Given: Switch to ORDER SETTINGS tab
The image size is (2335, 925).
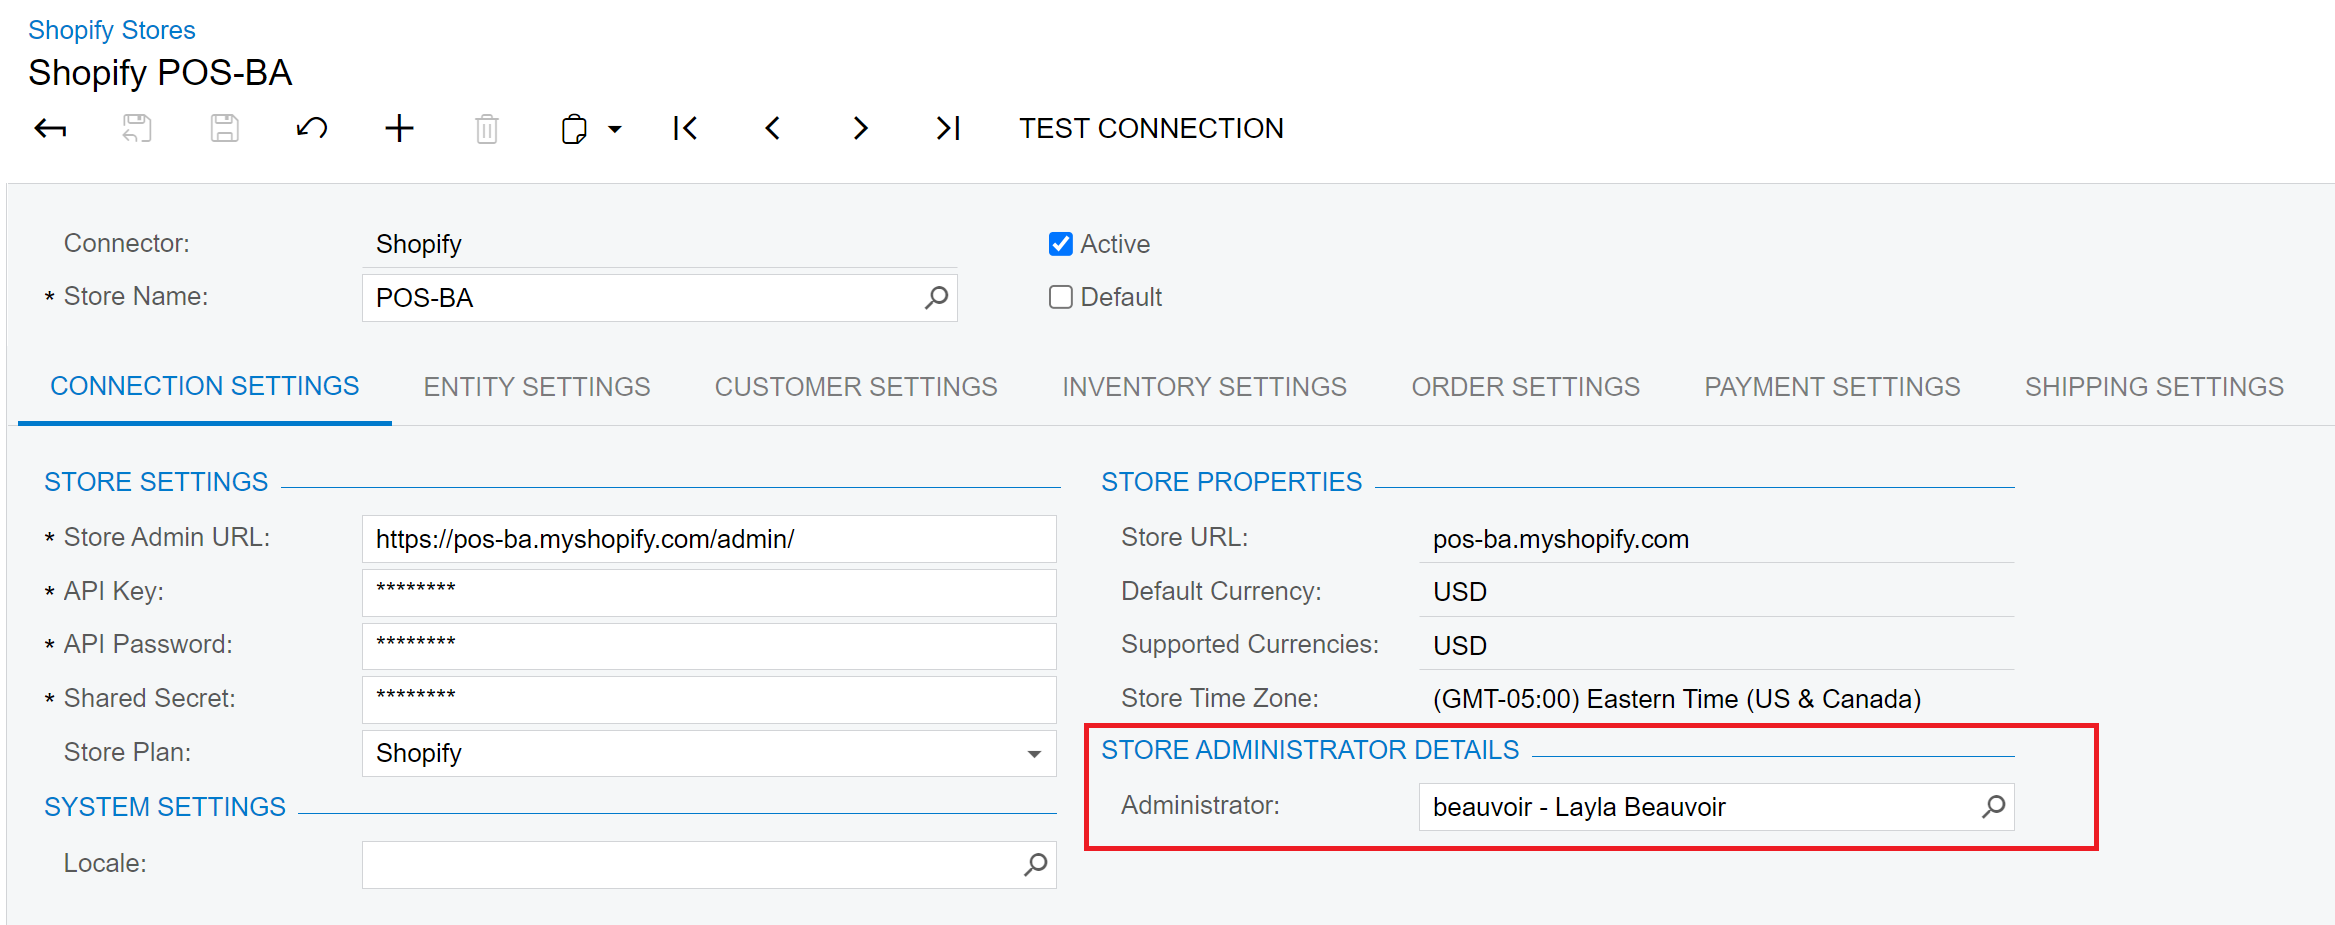Looking at the screenshot, I should coord(1525,387).
